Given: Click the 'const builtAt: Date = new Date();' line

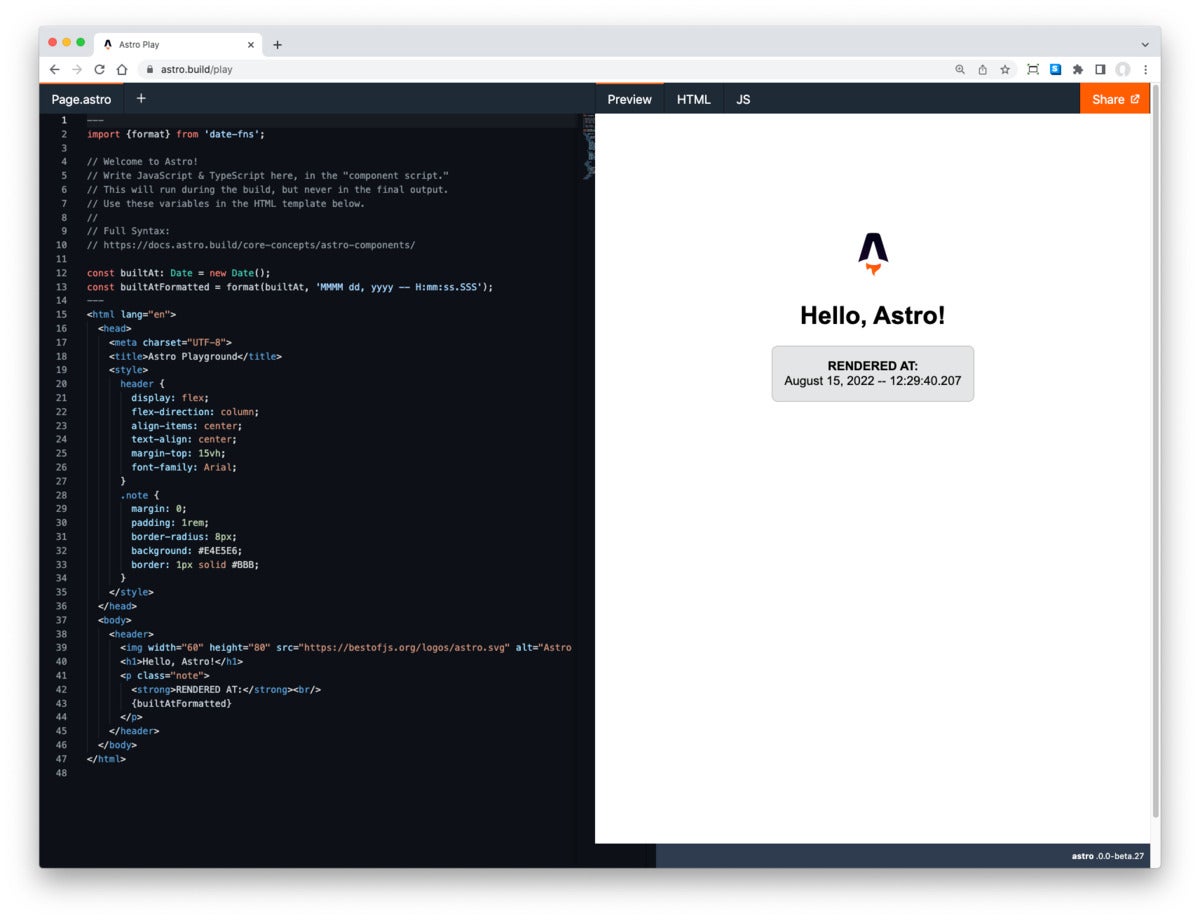Looking at the screenshot, I should click(179, 273).
